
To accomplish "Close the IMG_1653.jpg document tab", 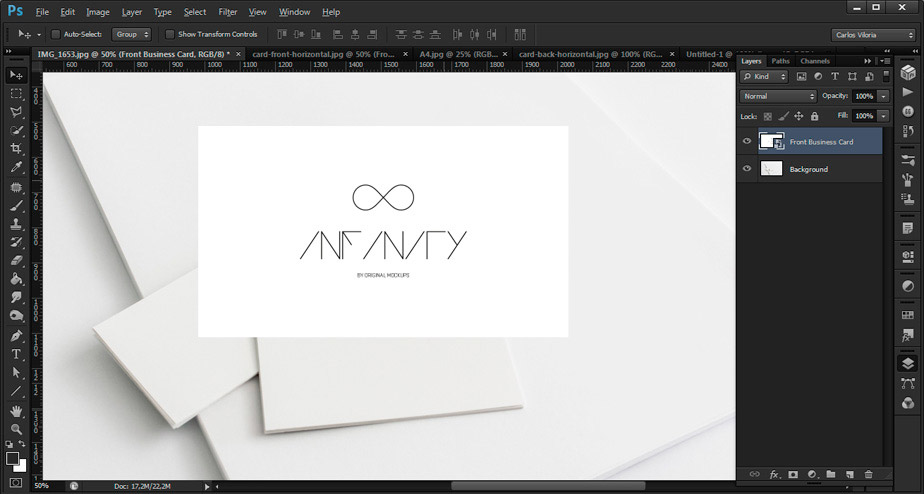I will click(x=238, y=54).
